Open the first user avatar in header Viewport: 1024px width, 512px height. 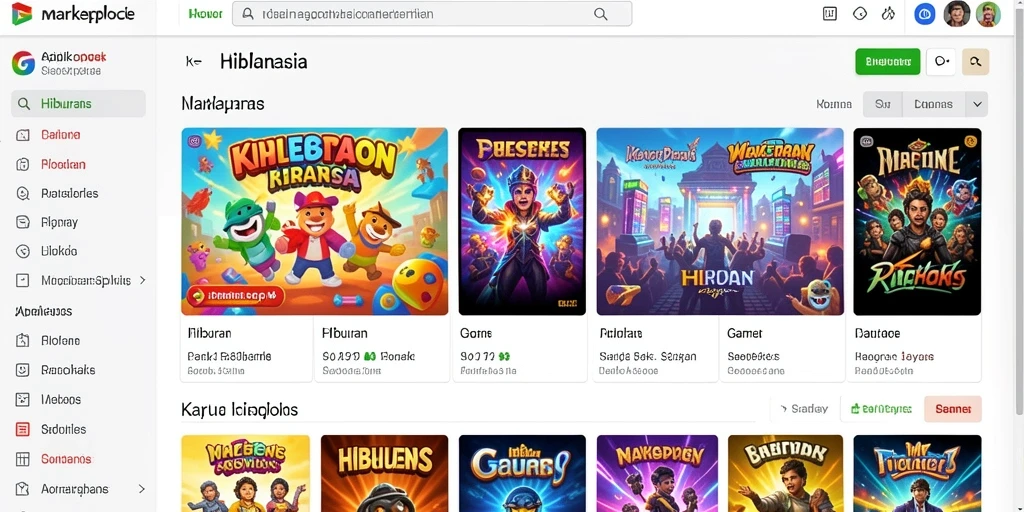tap(957, 14)
